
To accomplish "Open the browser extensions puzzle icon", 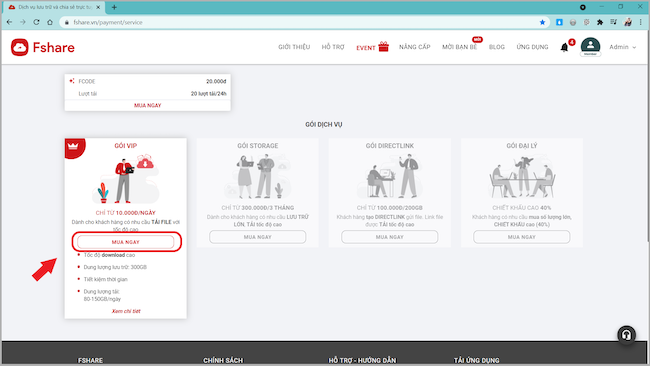I will click(x=600, y=22).
